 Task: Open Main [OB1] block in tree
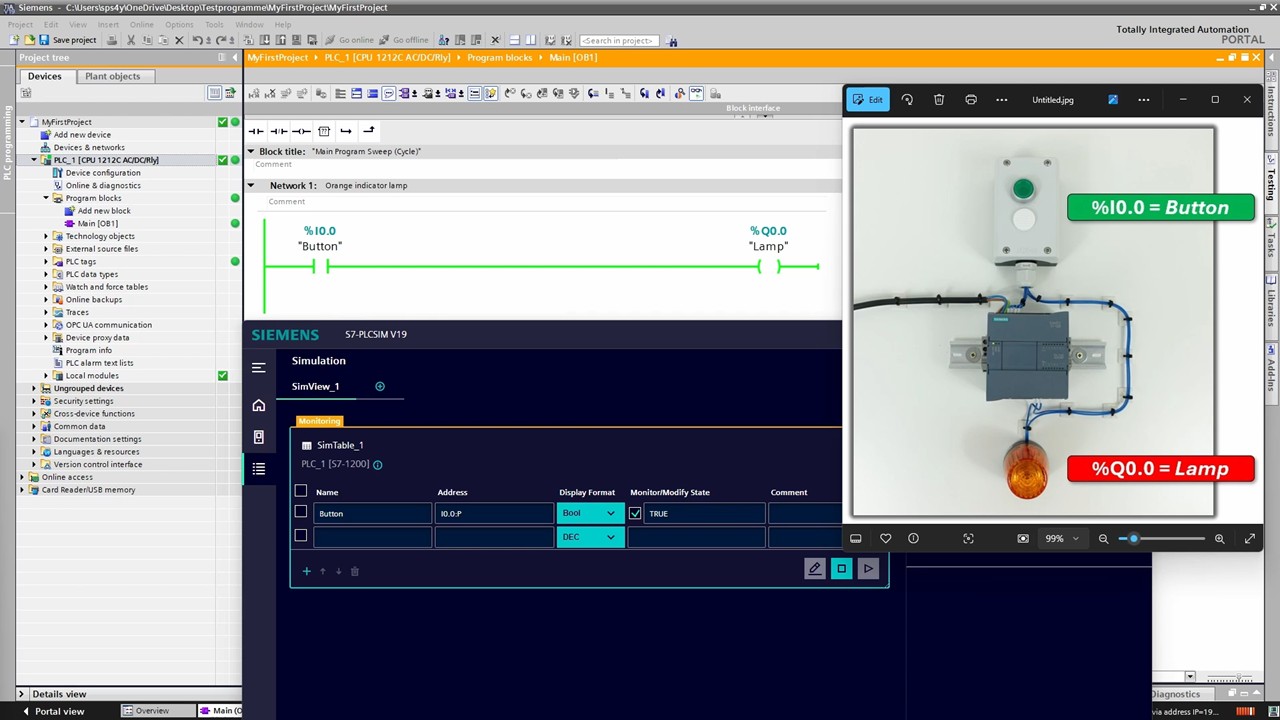(x=97, y=223)
